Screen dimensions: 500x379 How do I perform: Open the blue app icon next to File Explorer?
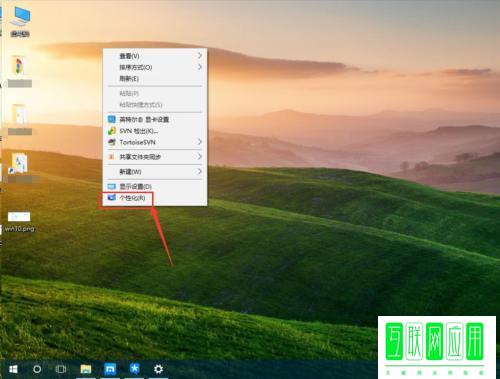110,369
